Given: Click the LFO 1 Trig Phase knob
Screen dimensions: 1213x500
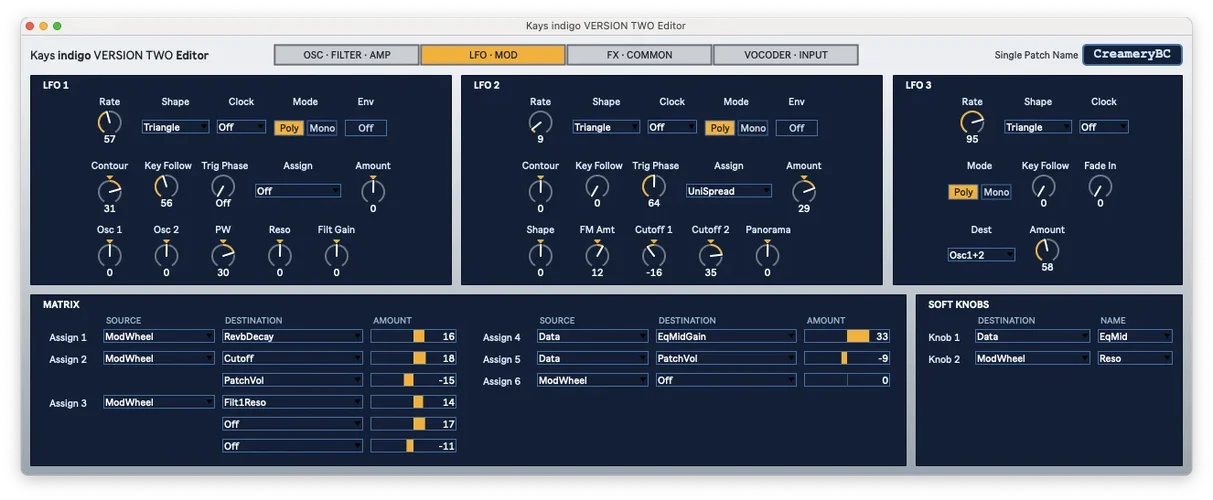Looking at the screenshot, I should pos(223,186).
